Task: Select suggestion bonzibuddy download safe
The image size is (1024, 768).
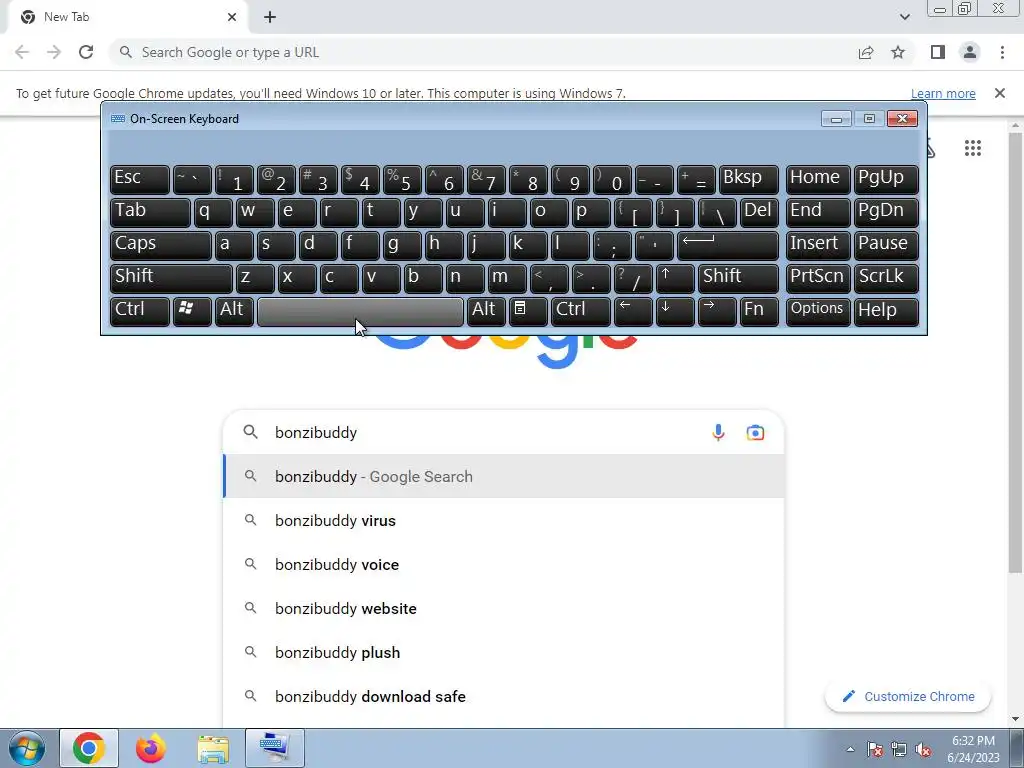Action: [x=504, y=696]
